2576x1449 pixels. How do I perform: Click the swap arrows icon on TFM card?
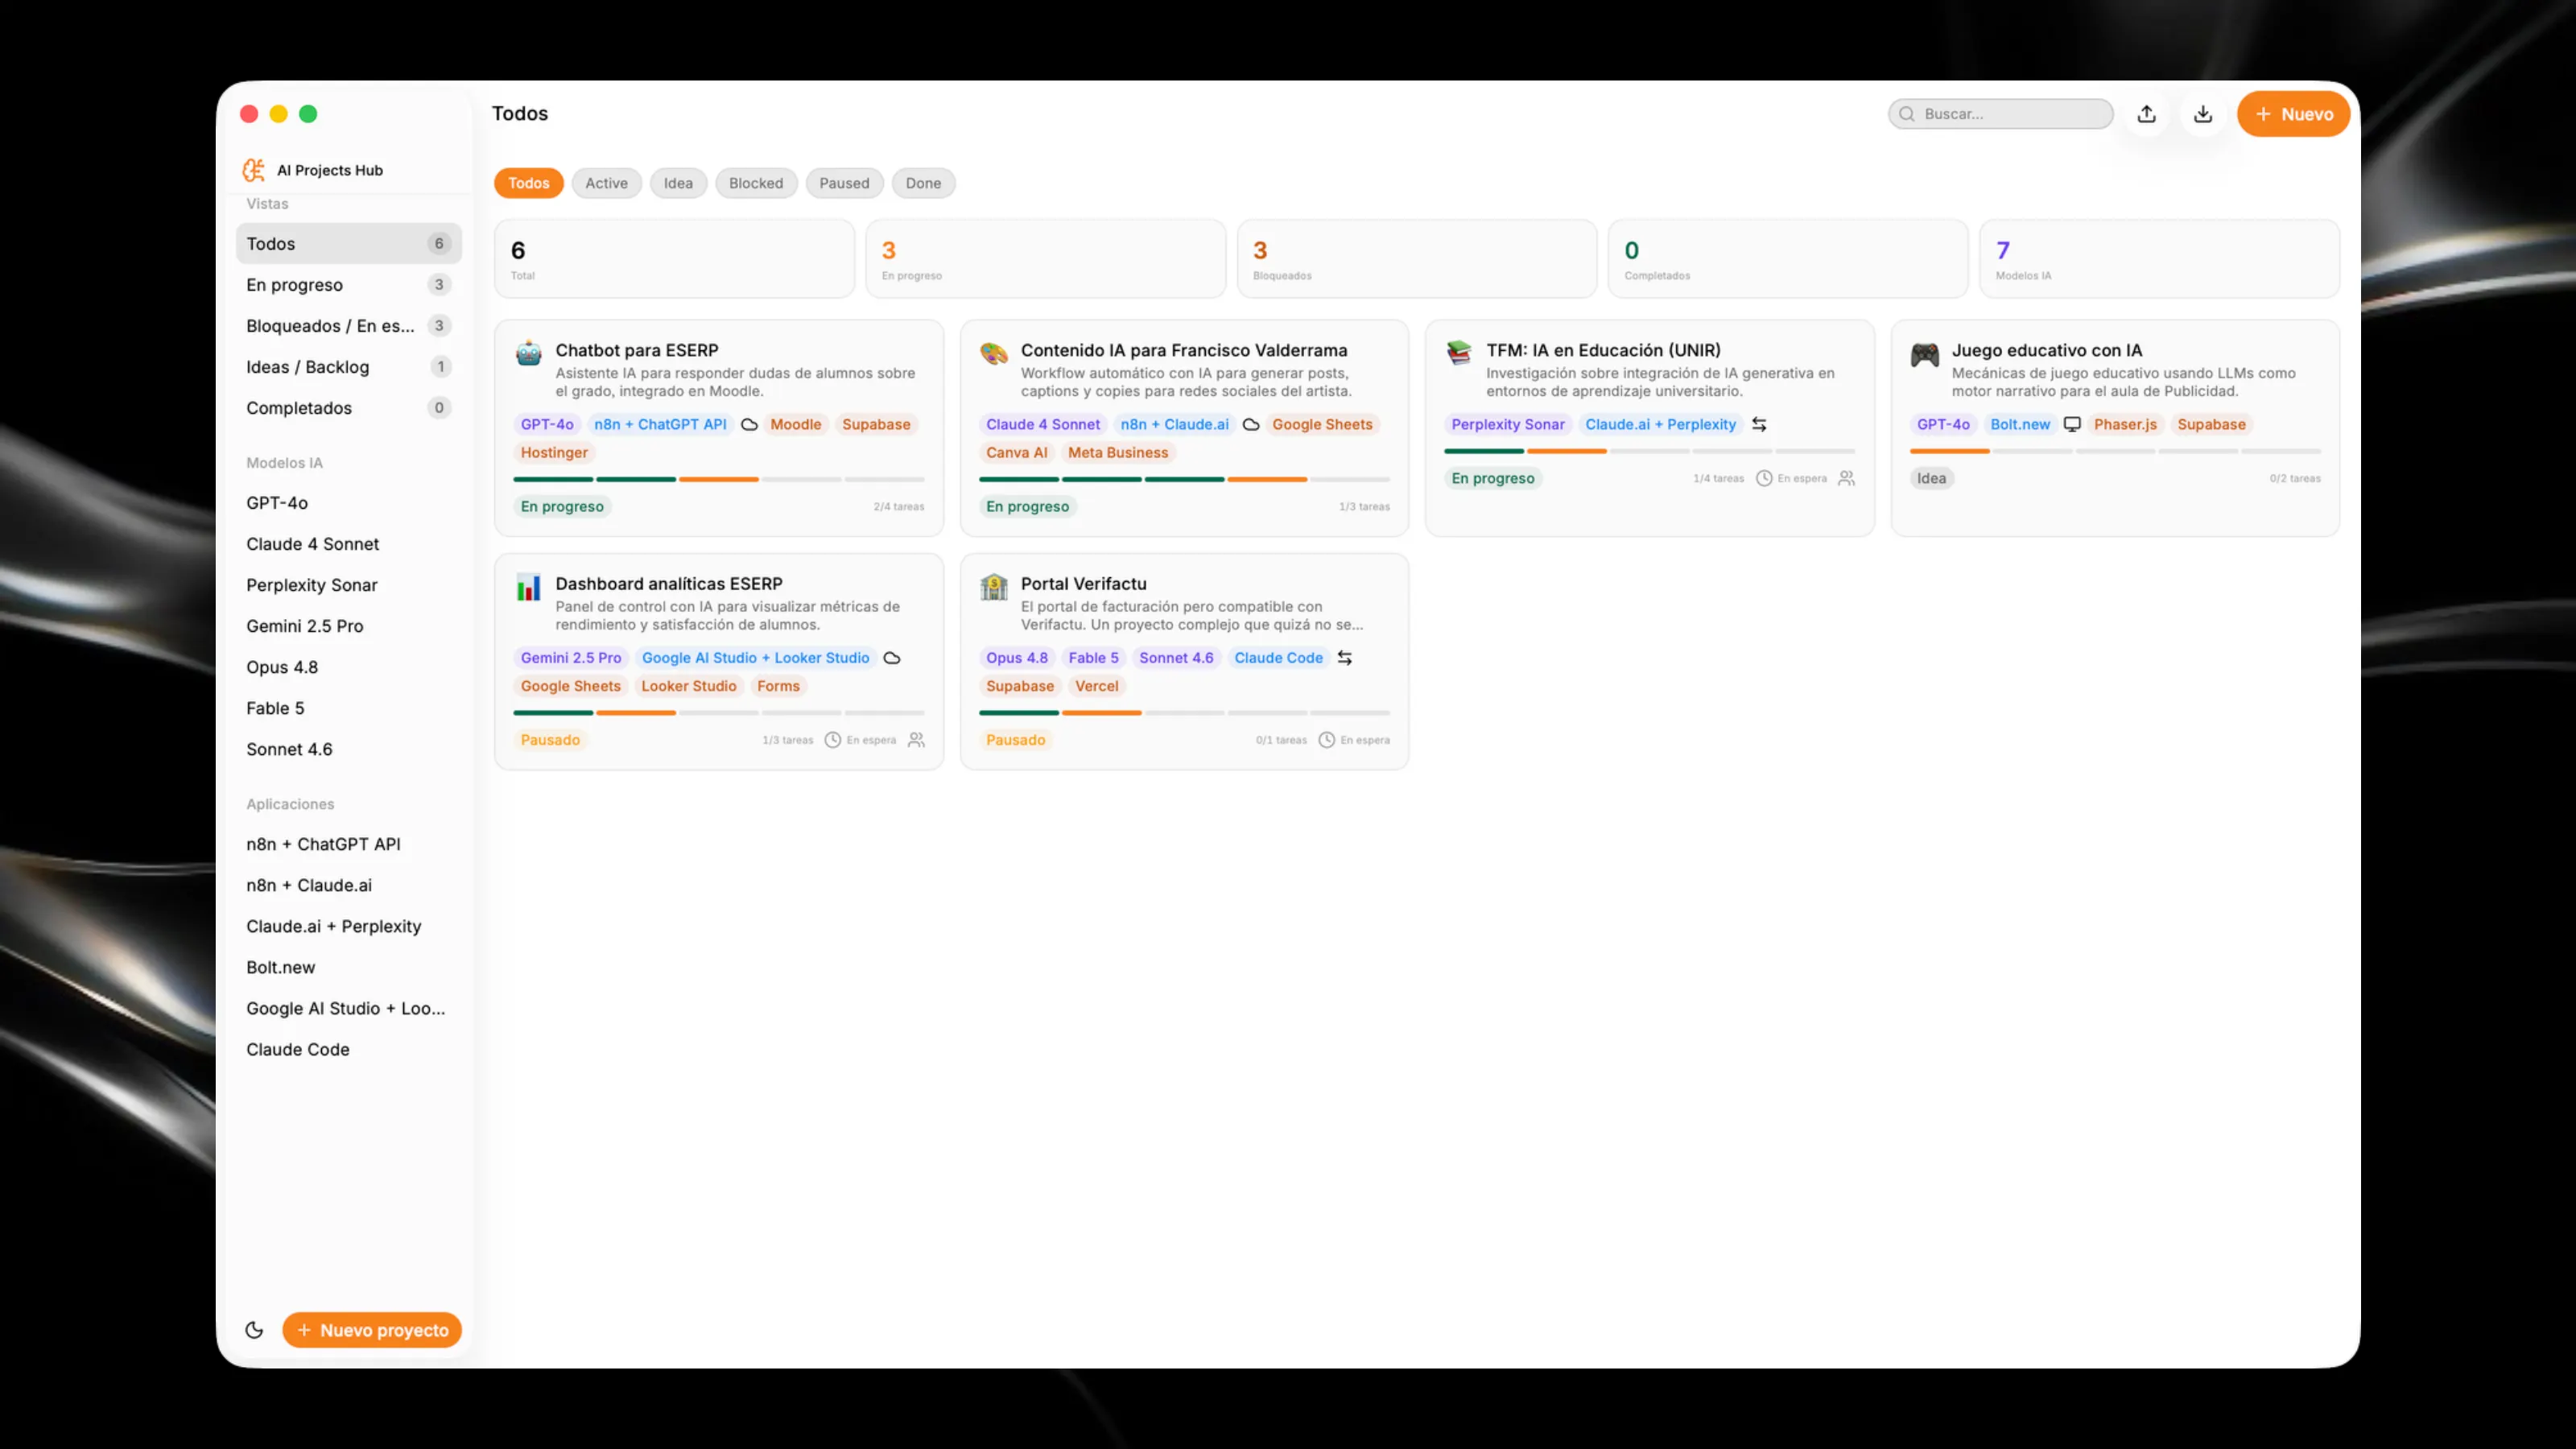tap(1759, 424)
